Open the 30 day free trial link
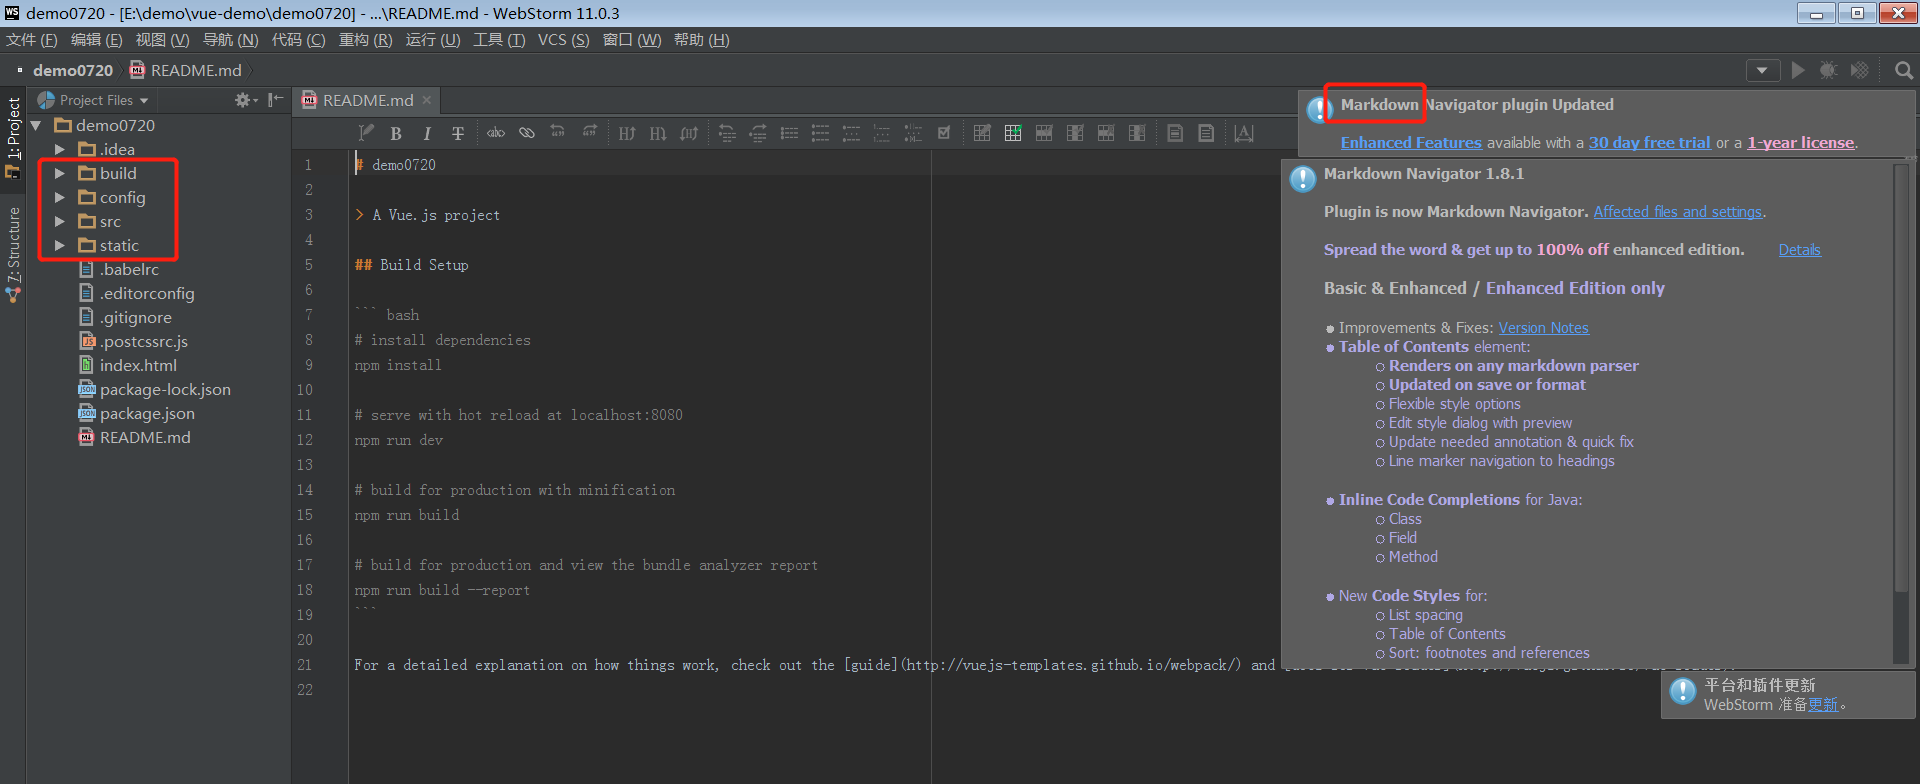The image size is (1920, 784). coord(1650,142)
